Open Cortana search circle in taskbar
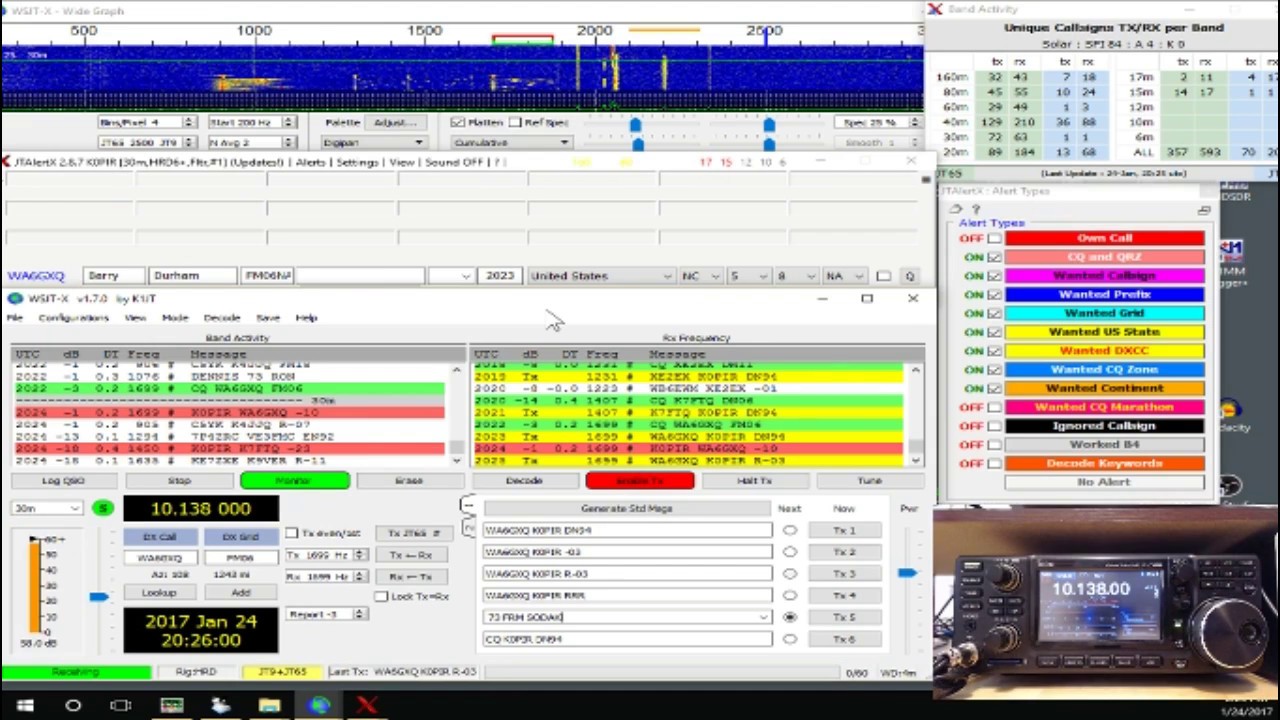Image resolution: width=1280 pixels, height=720 pixels. click(x=73, y=705)
